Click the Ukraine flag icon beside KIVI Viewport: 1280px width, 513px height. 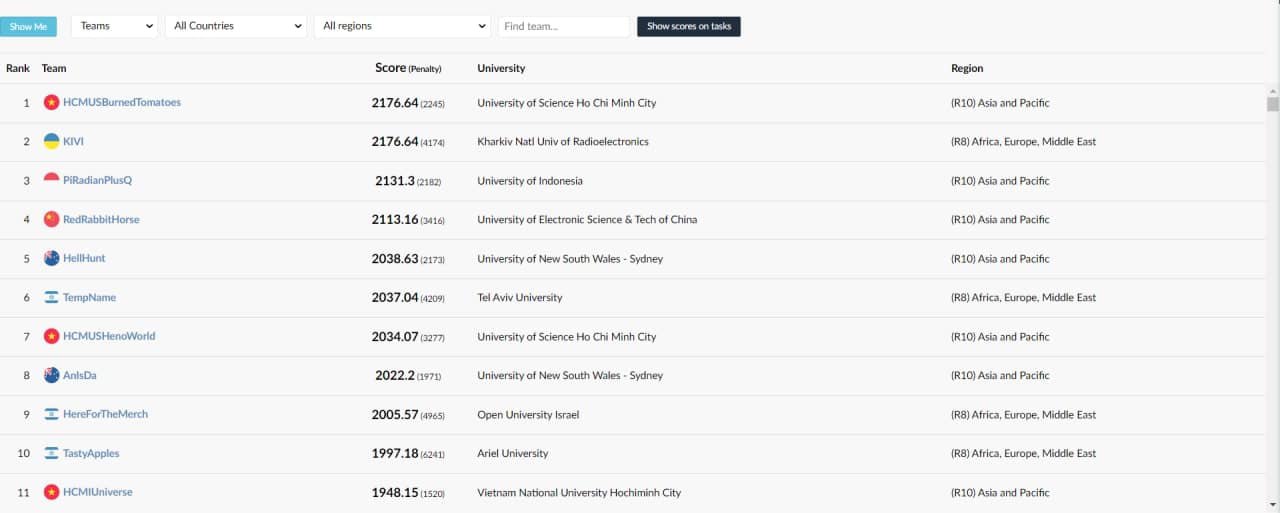[52, 141]
